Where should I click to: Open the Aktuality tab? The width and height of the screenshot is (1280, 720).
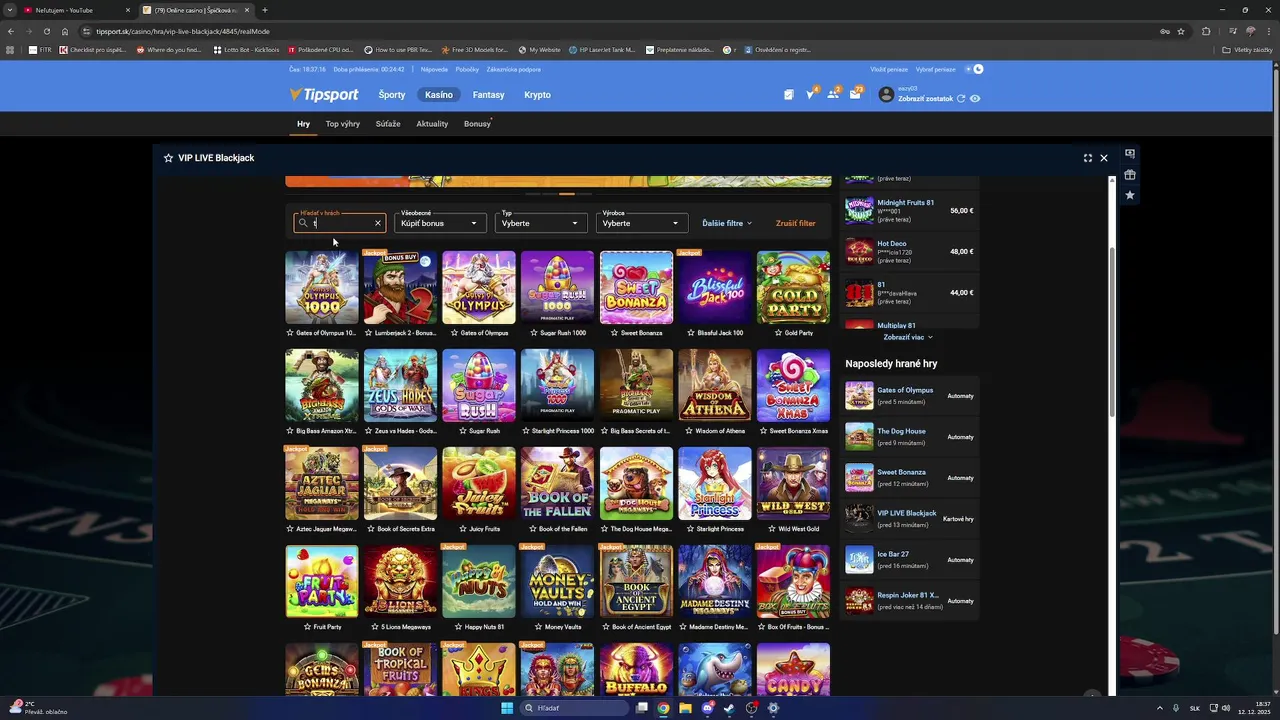click(x=432, y=124)
